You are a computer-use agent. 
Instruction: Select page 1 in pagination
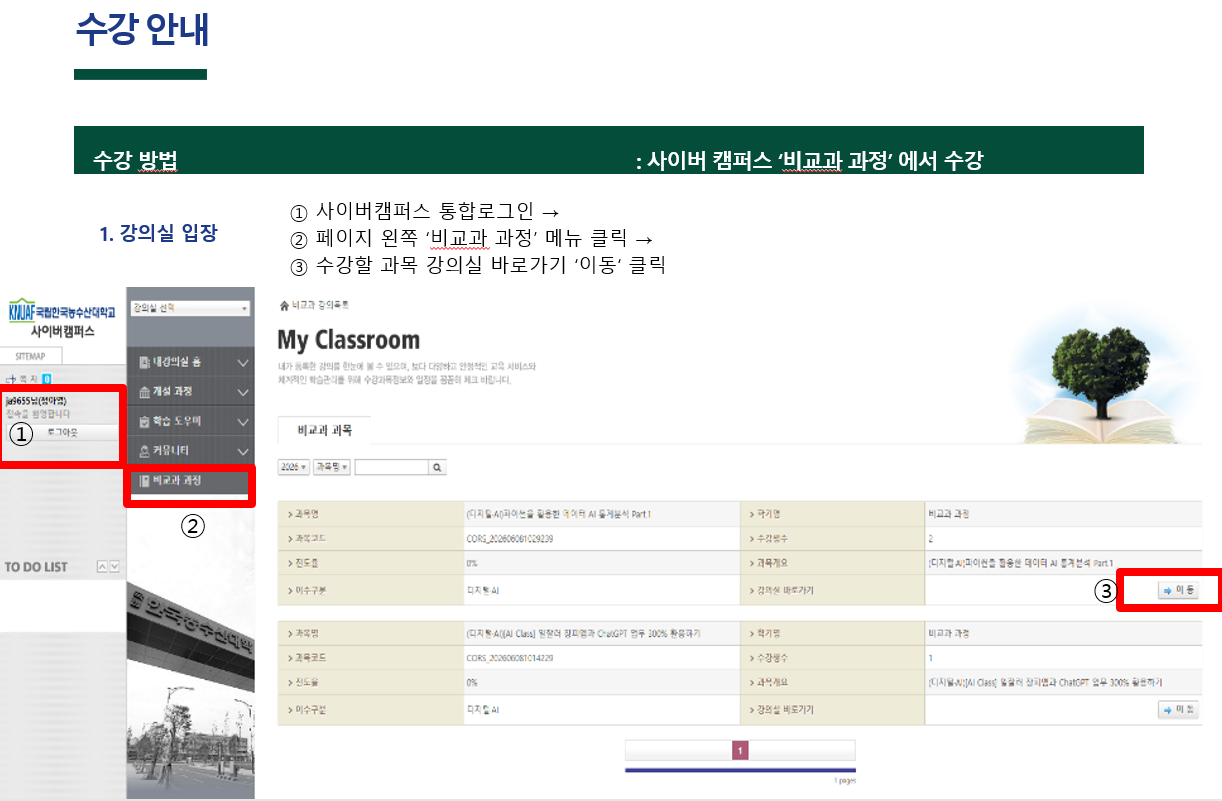pyautogui.click(x=740, y=751)
